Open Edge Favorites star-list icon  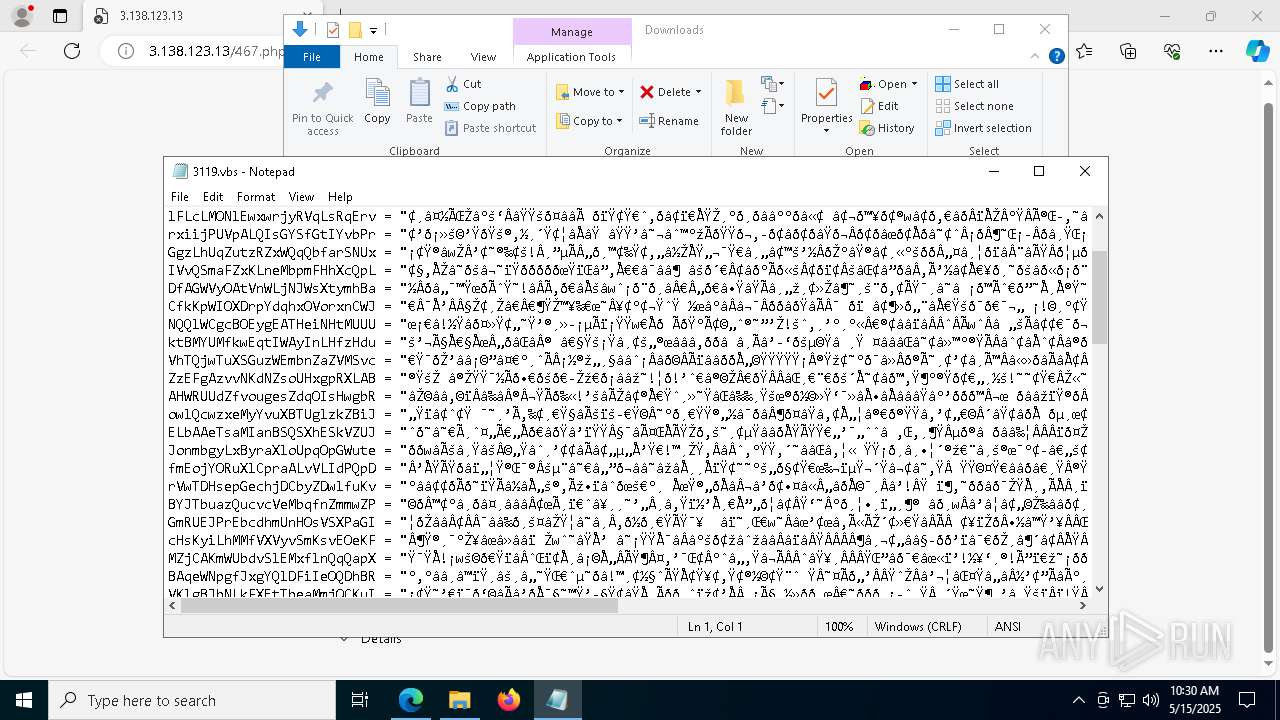coord(1085,51)
